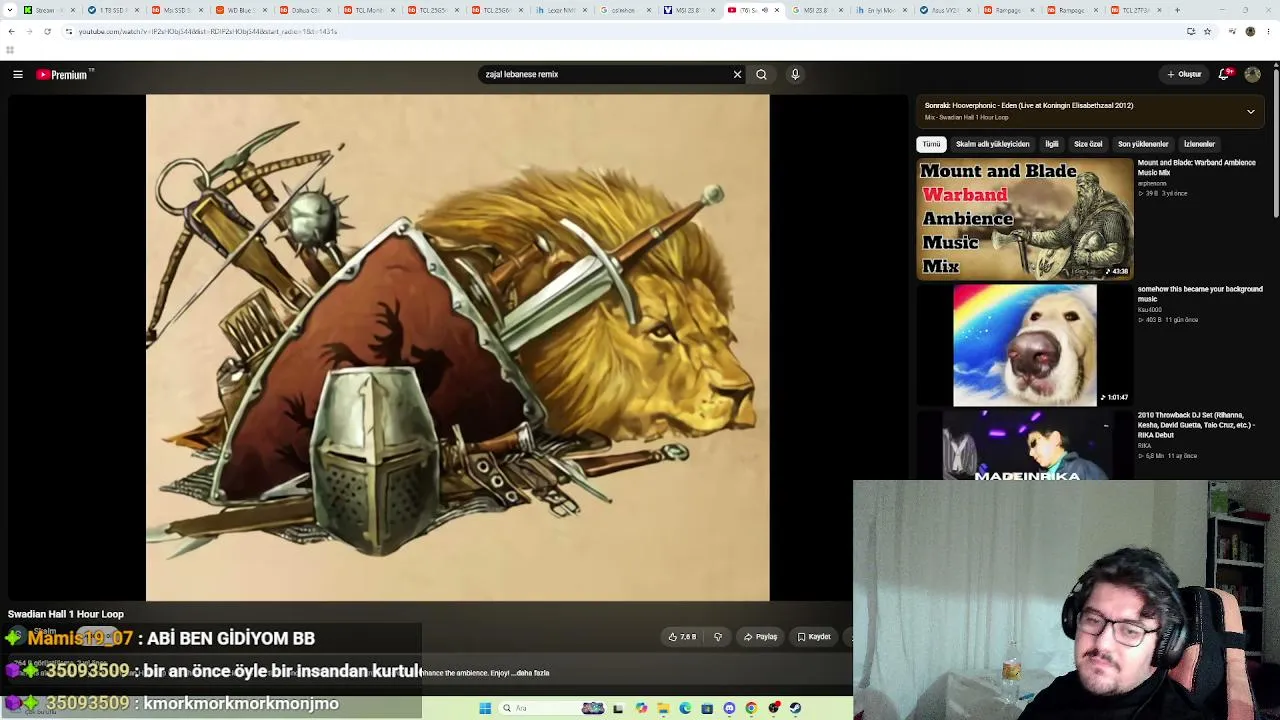Viewport: 1280px width, 720px height.
Task: Open Mount and Blade Warband Ambience thumbnail
Action: (1025, 219)
